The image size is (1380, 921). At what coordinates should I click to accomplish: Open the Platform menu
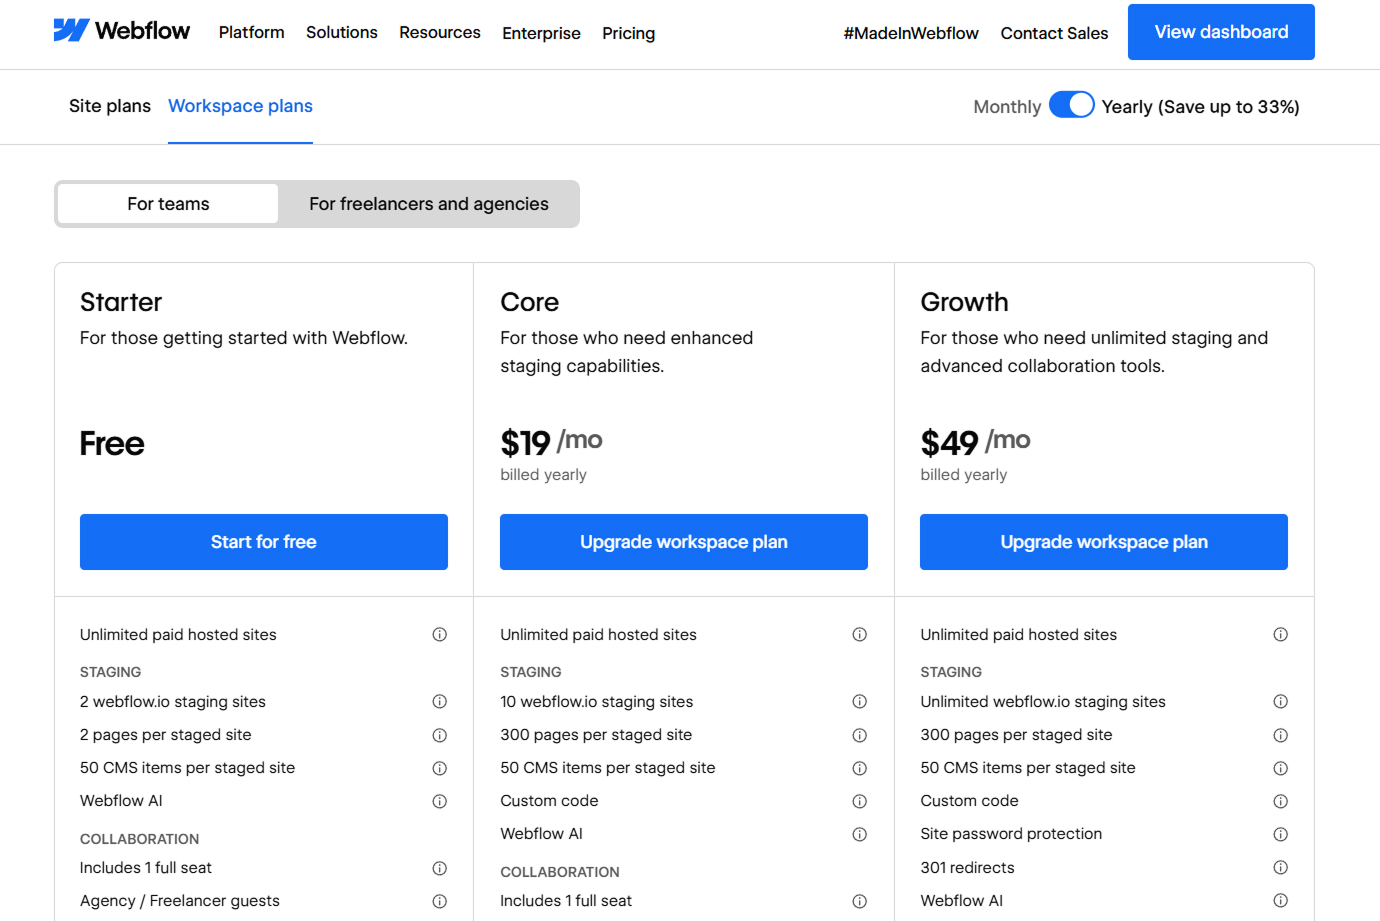click(x=252, y=32)
